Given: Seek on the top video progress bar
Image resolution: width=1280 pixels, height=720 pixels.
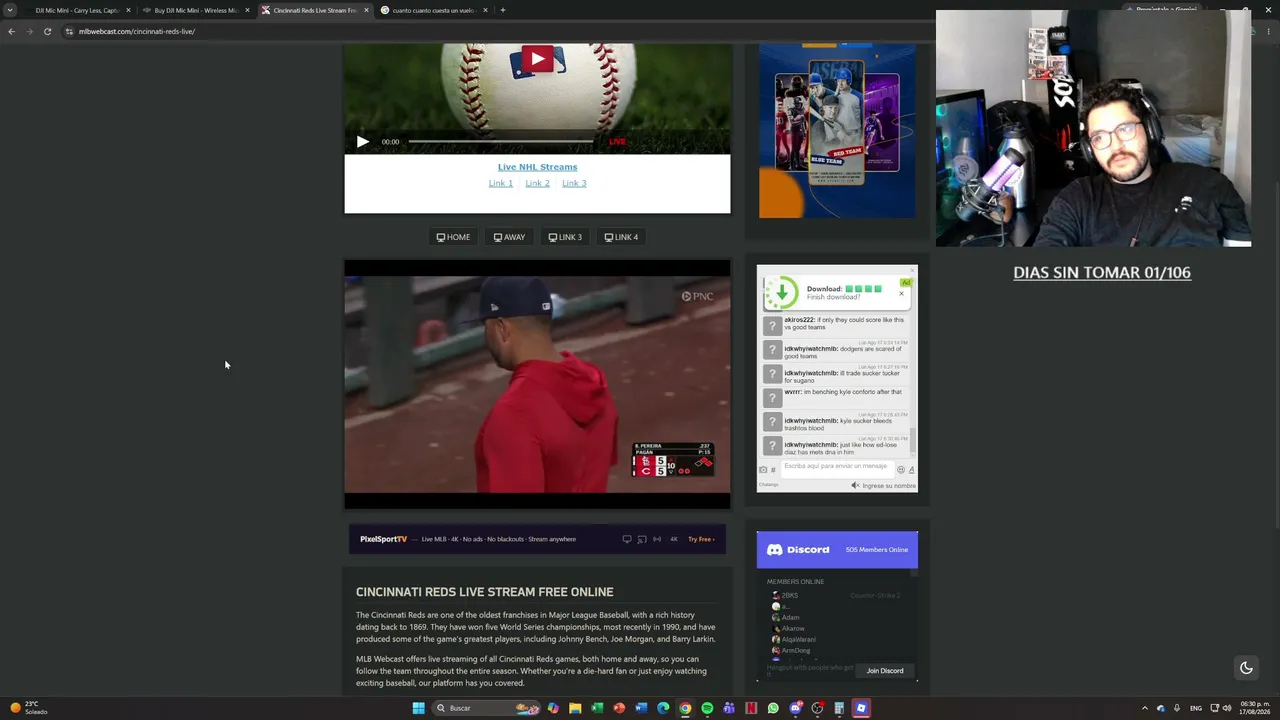Looking at the screenshot, I should pos(502,142).
